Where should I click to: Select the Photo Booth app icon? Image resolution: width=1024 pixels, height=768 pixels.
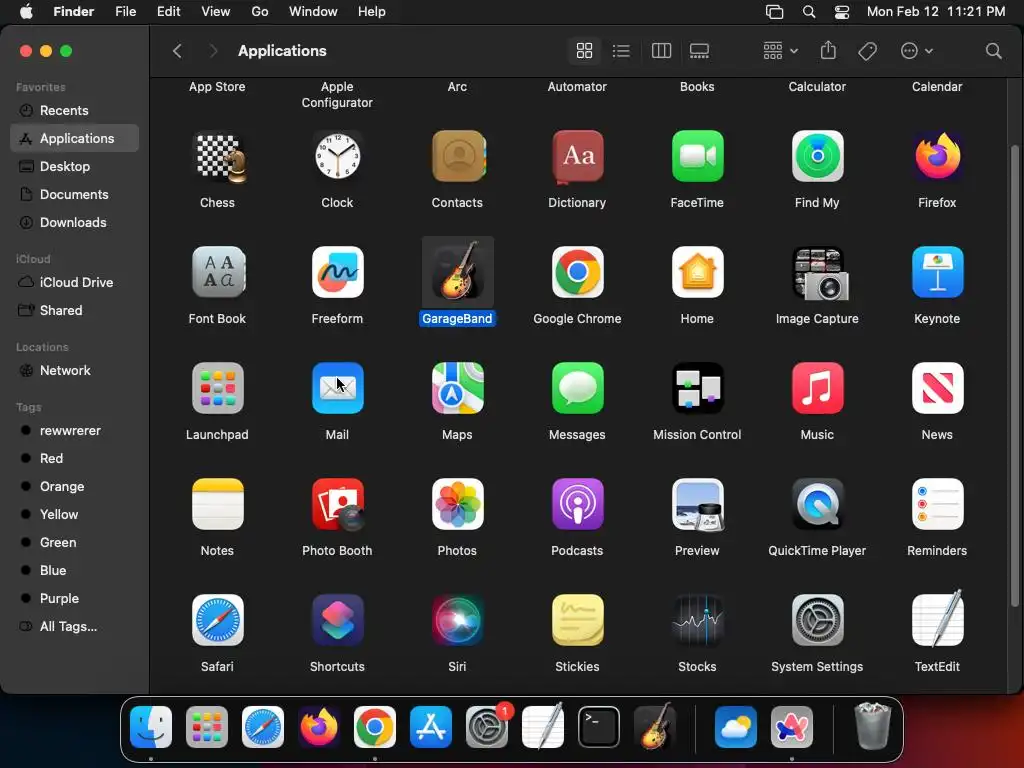(x=337, y=504)
